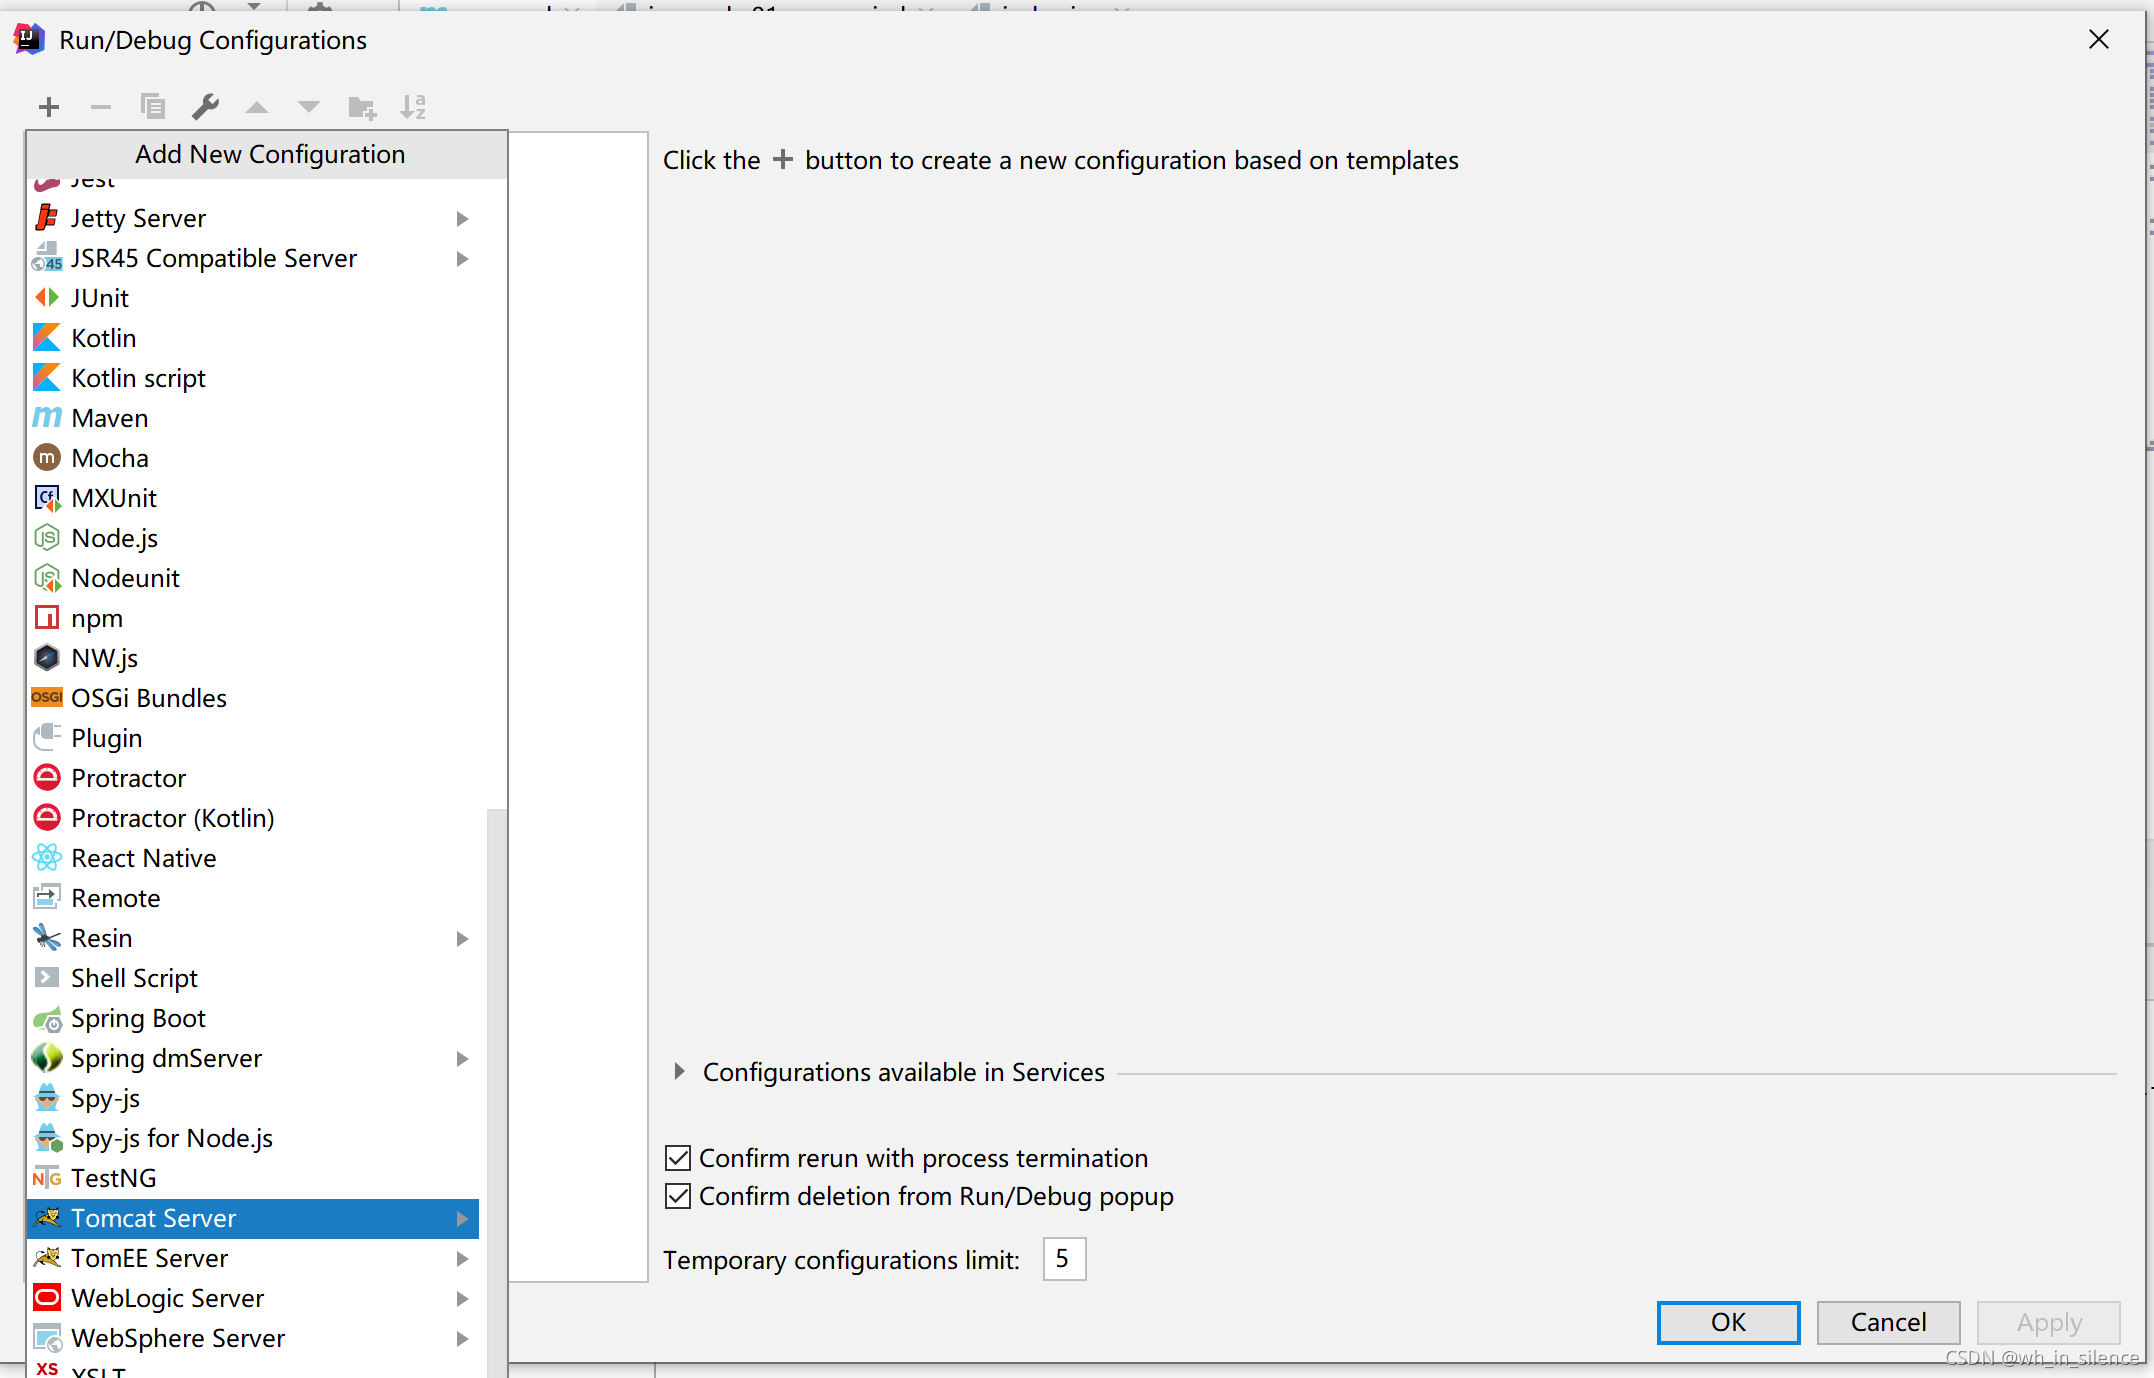Screen dimensions: 2154x1378
Task: Select the Kotlin configuration icon
Action: pos(46,337)
